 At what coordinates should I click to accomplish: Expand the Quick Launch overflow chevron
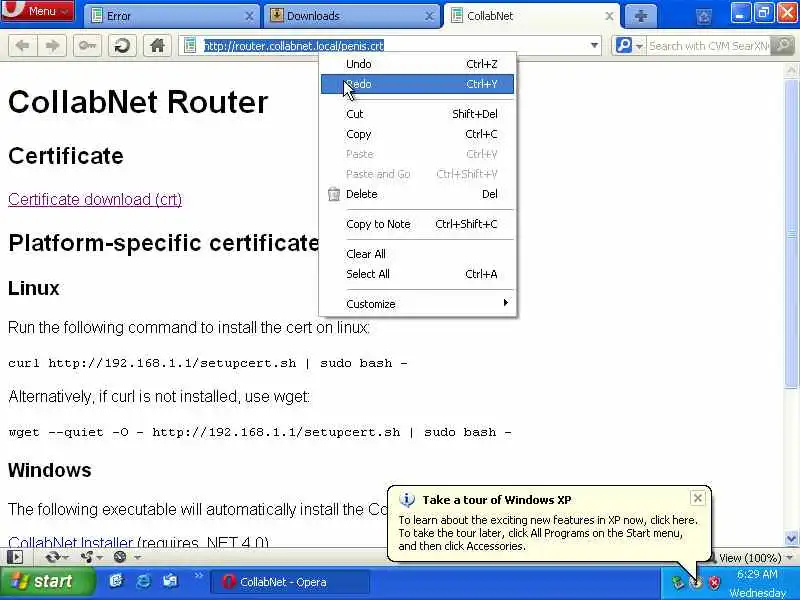pos(198,576)
